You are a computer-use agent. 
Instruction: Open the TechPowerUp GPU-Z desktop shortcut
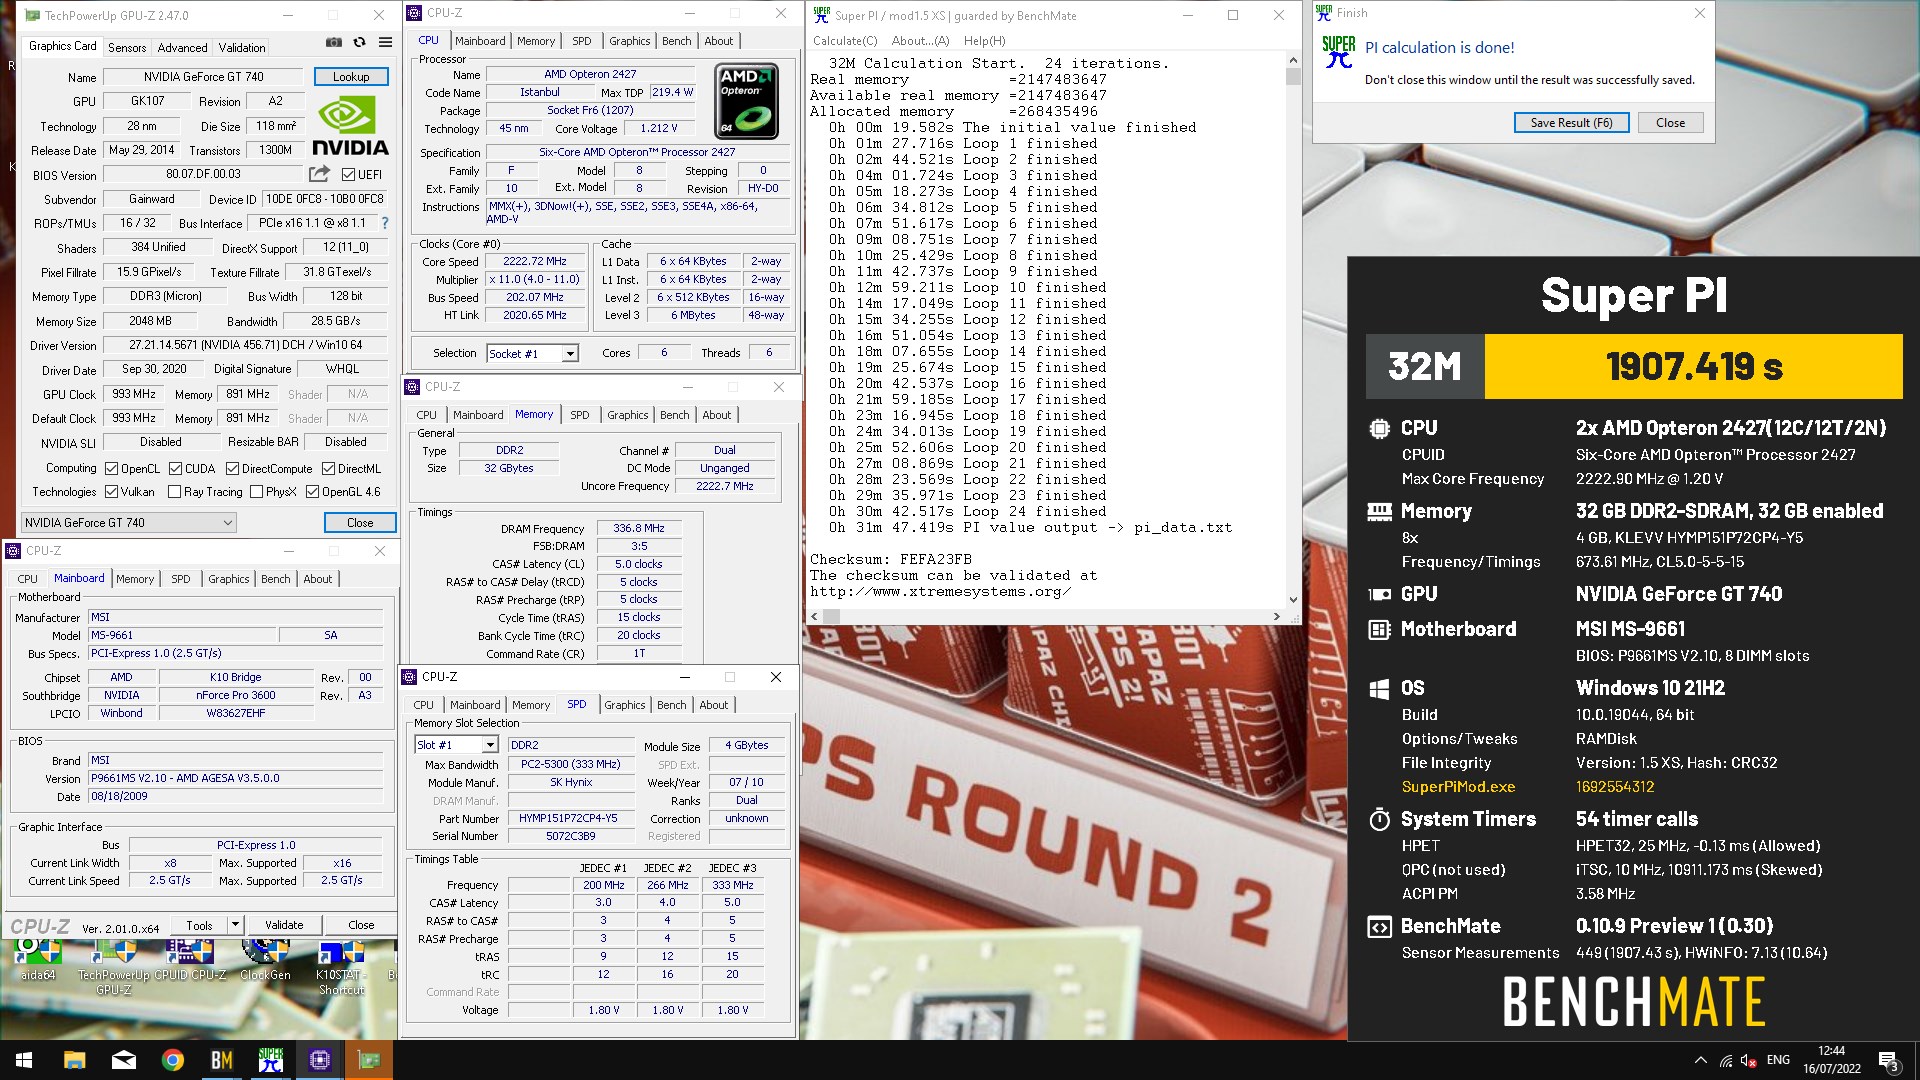(114, 966)
